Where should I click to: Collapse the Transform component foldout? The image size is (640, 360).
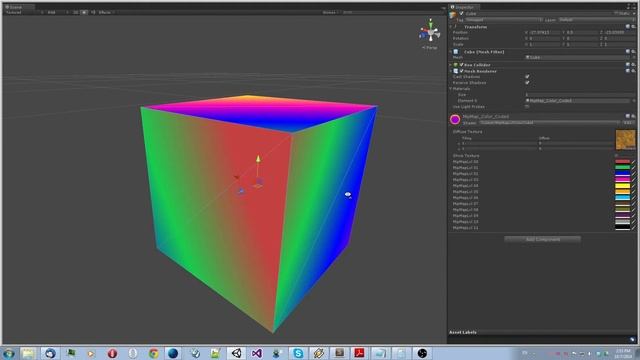[x=451, y=27]
